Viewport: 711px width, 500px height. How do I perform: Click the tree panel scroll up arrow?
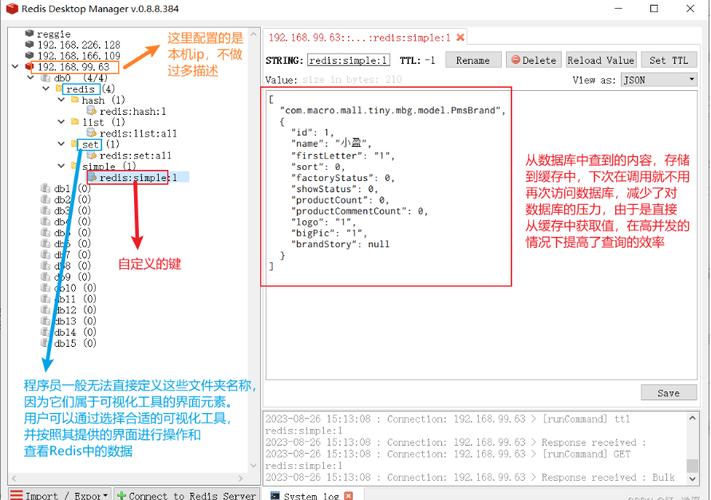(x=253, y=34)
